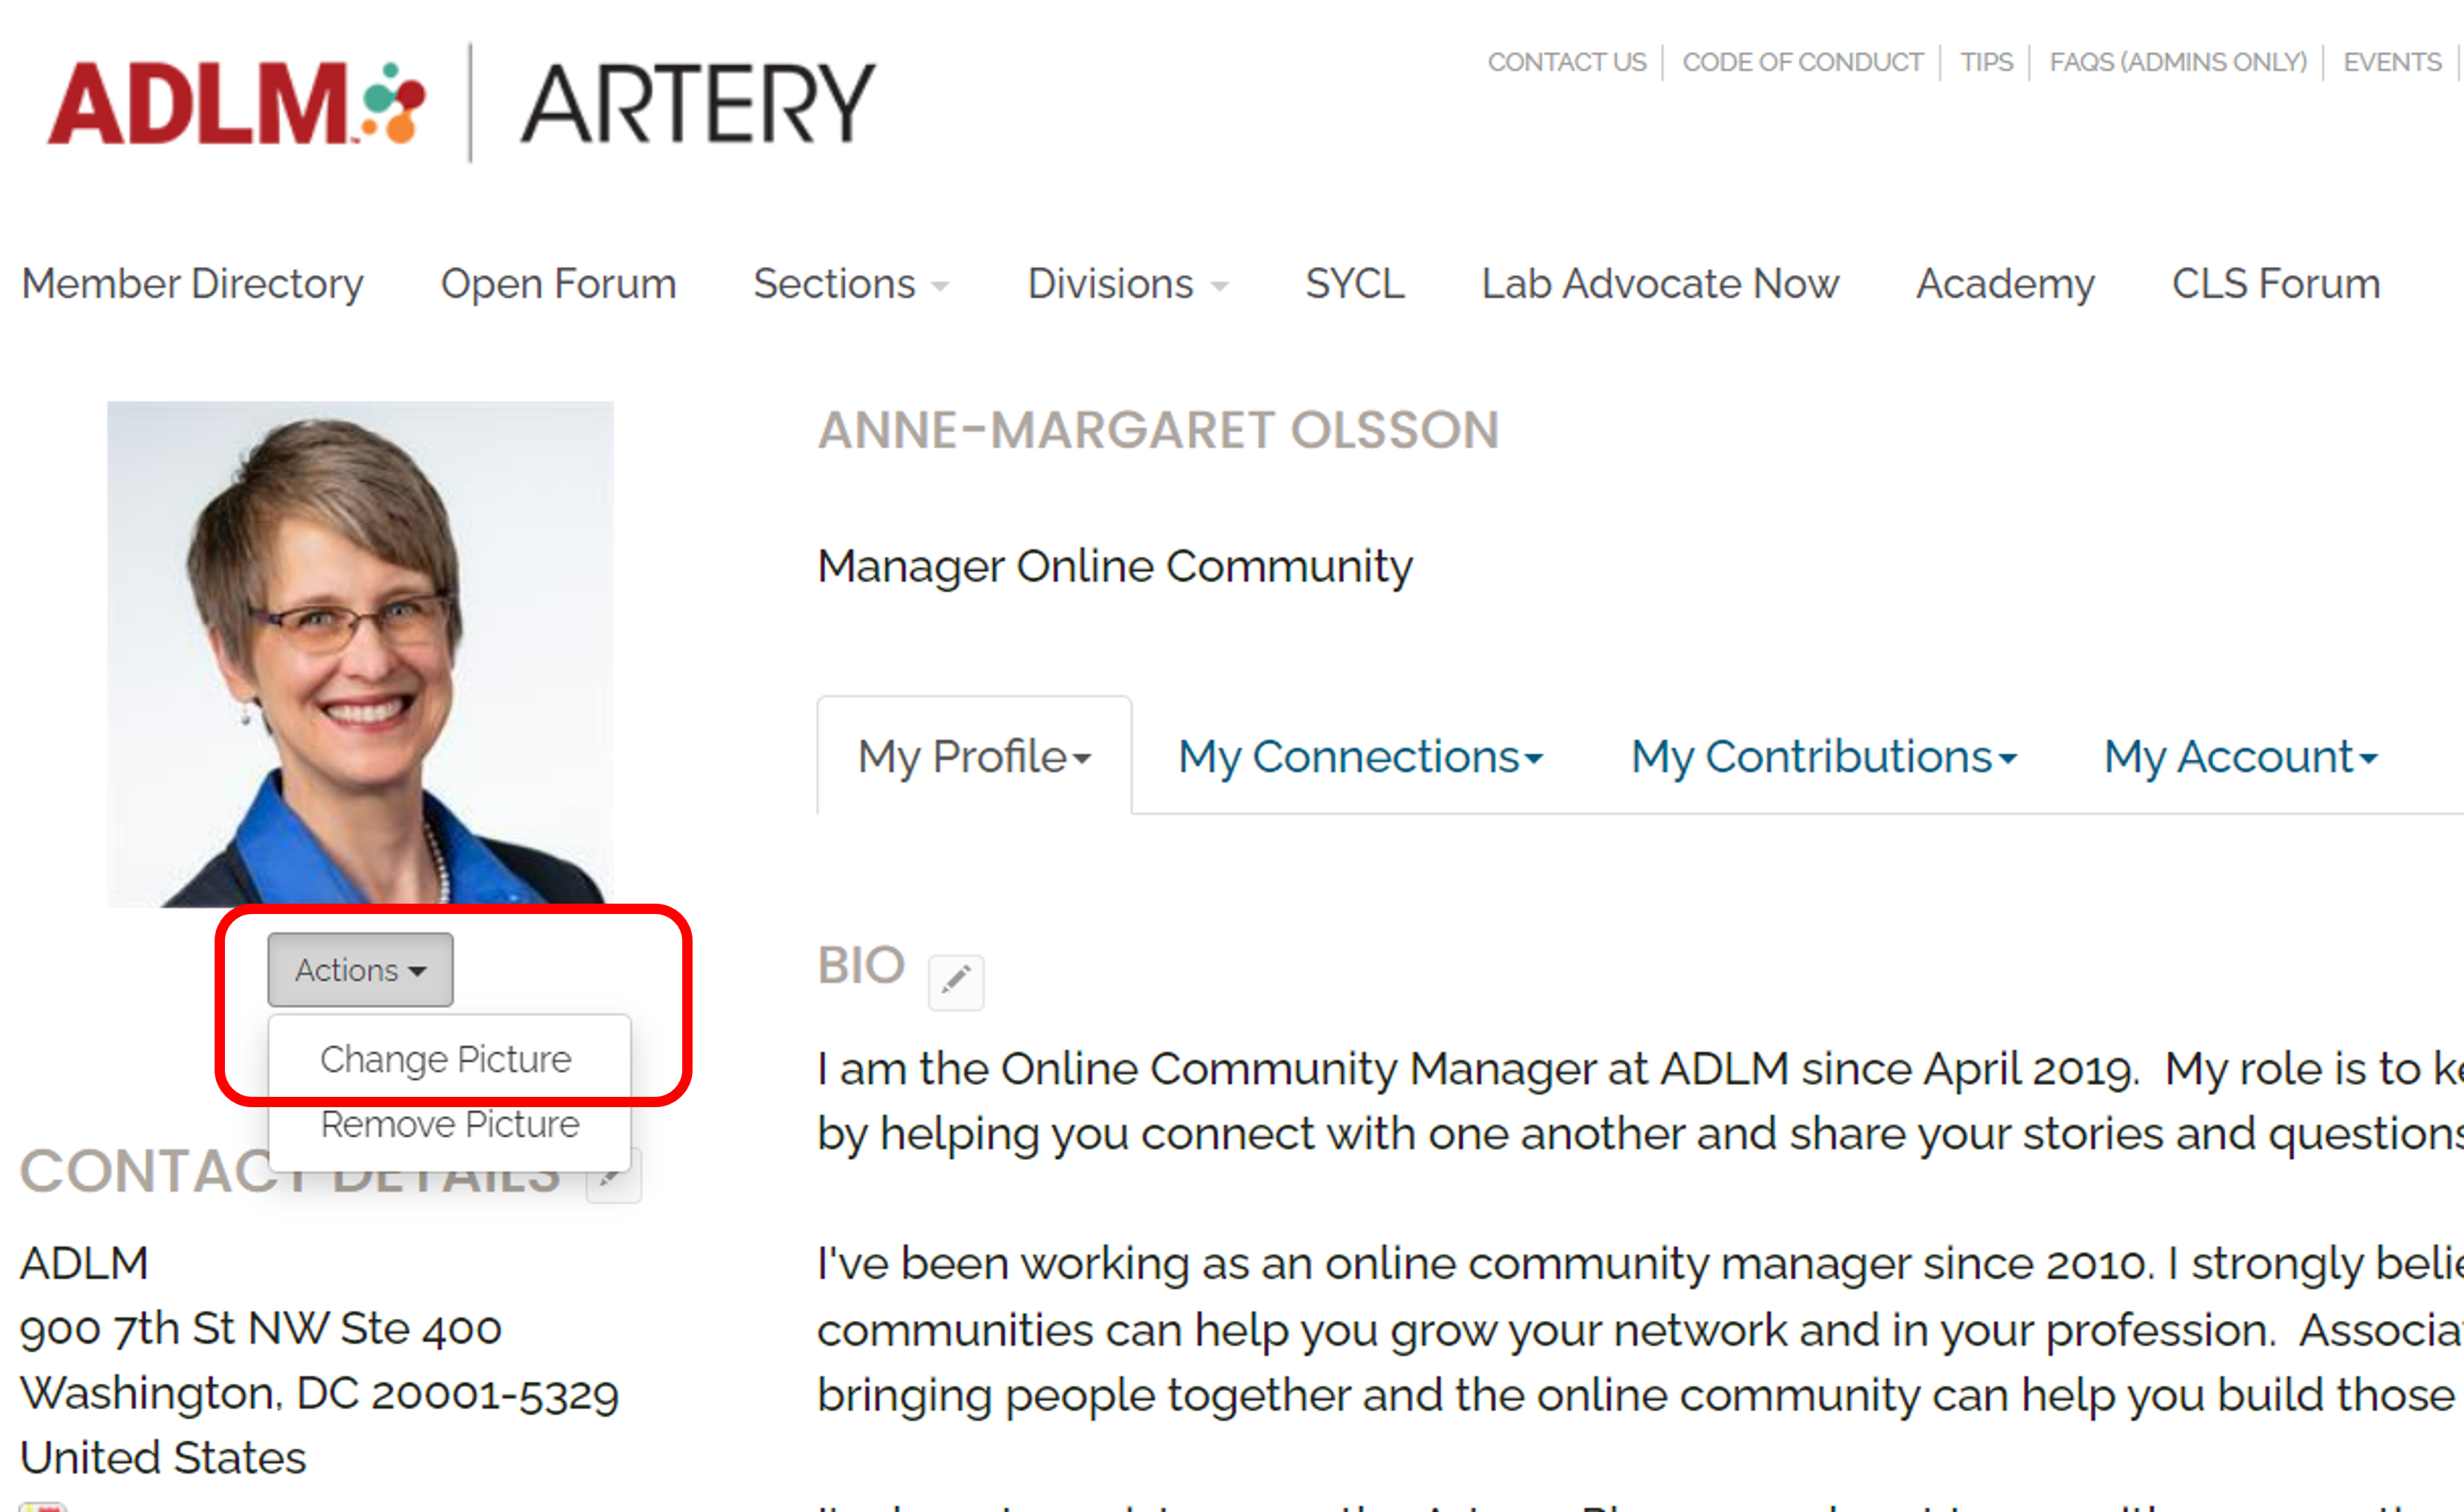
Task: Expand the Sections navigation menu
Action: [x=850, y=285]
